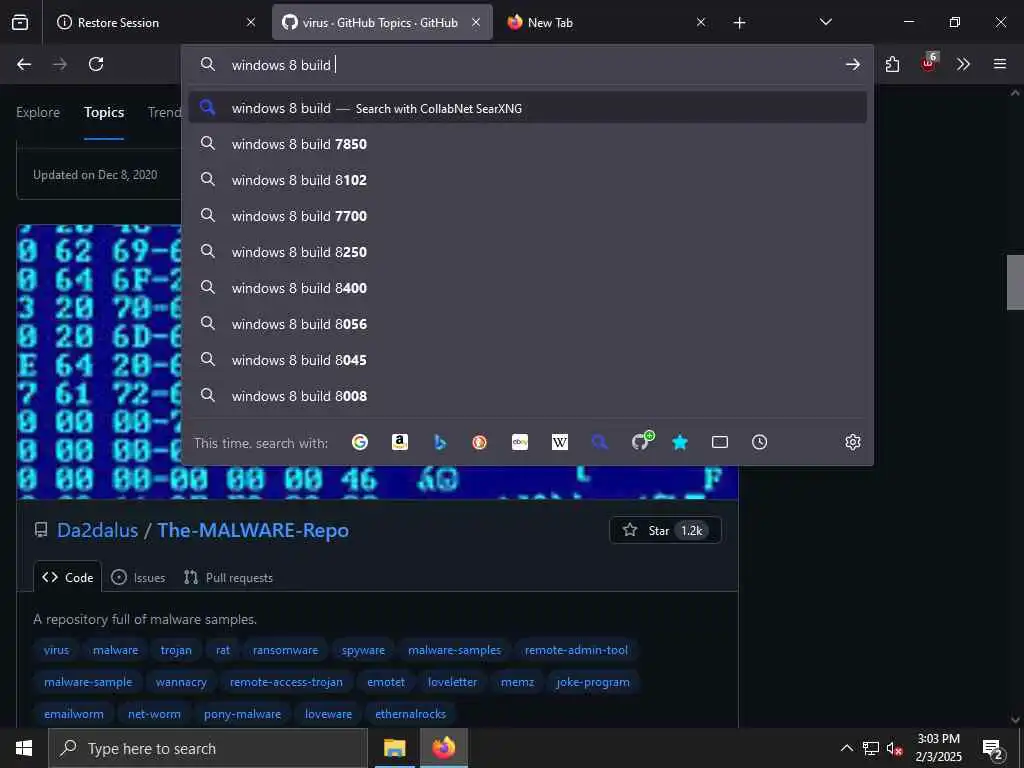Show more tools overflow chevrons
This screenshot has height=768, width=1024.
(963, 64)
